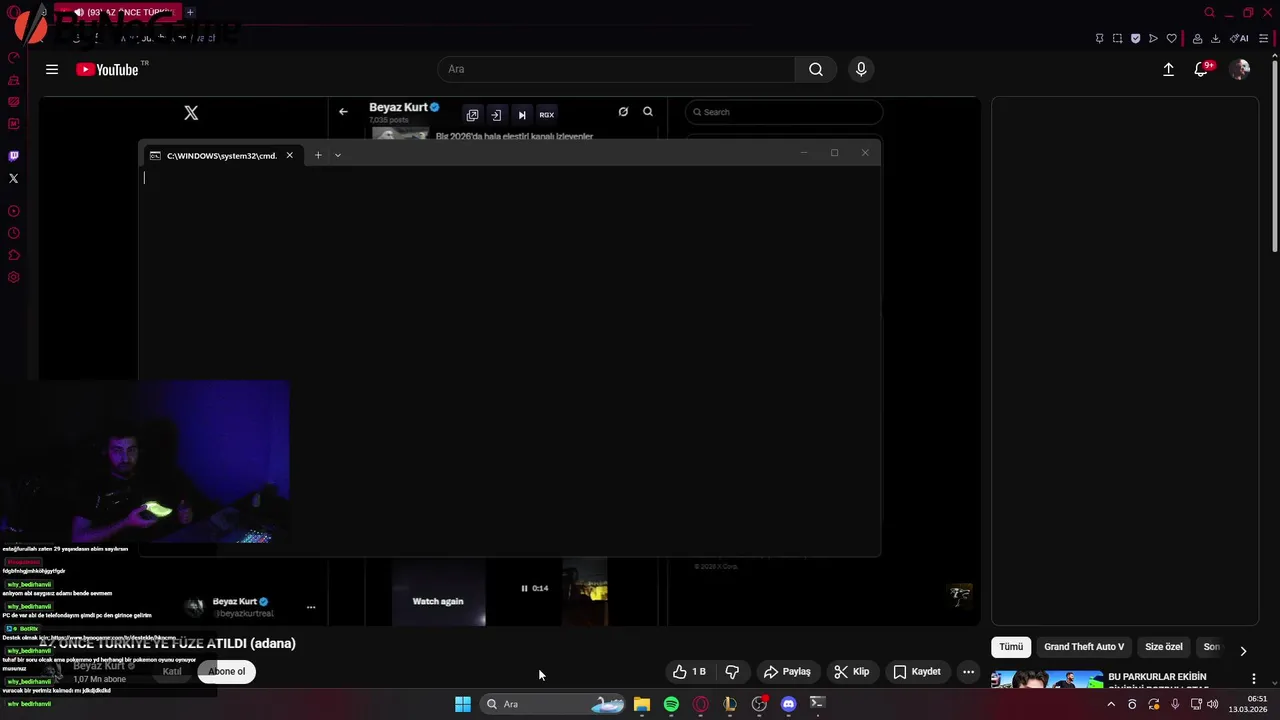Screen dimensions: 1280x720
Task: Open the Opera ad-blocker shield icon
Action: point(1135,38)
